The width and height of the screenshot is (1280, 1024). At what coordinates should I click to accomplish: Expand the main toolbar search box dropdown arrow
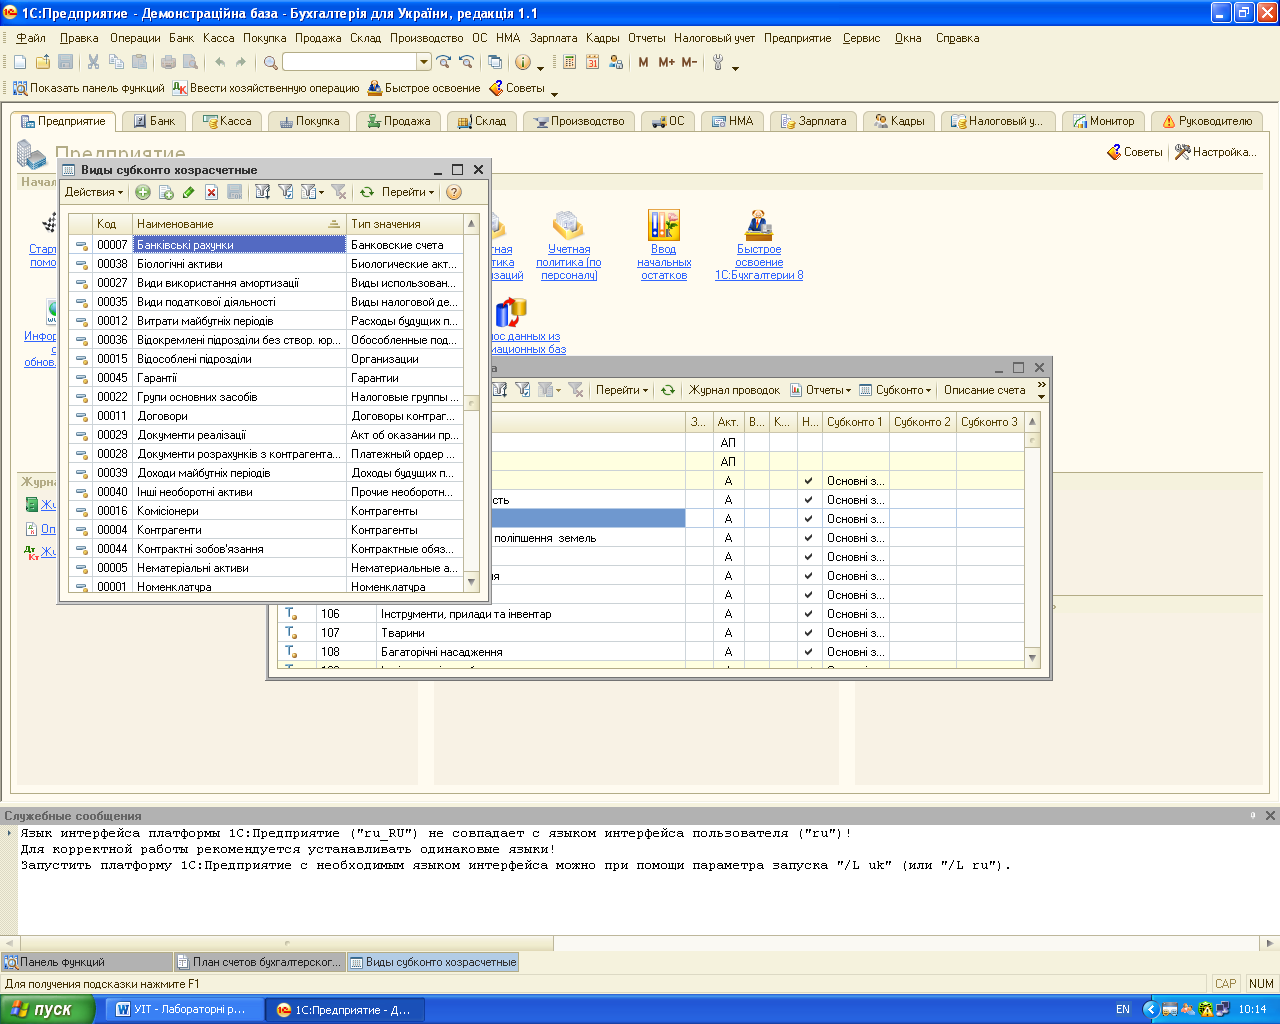point(424,62)
